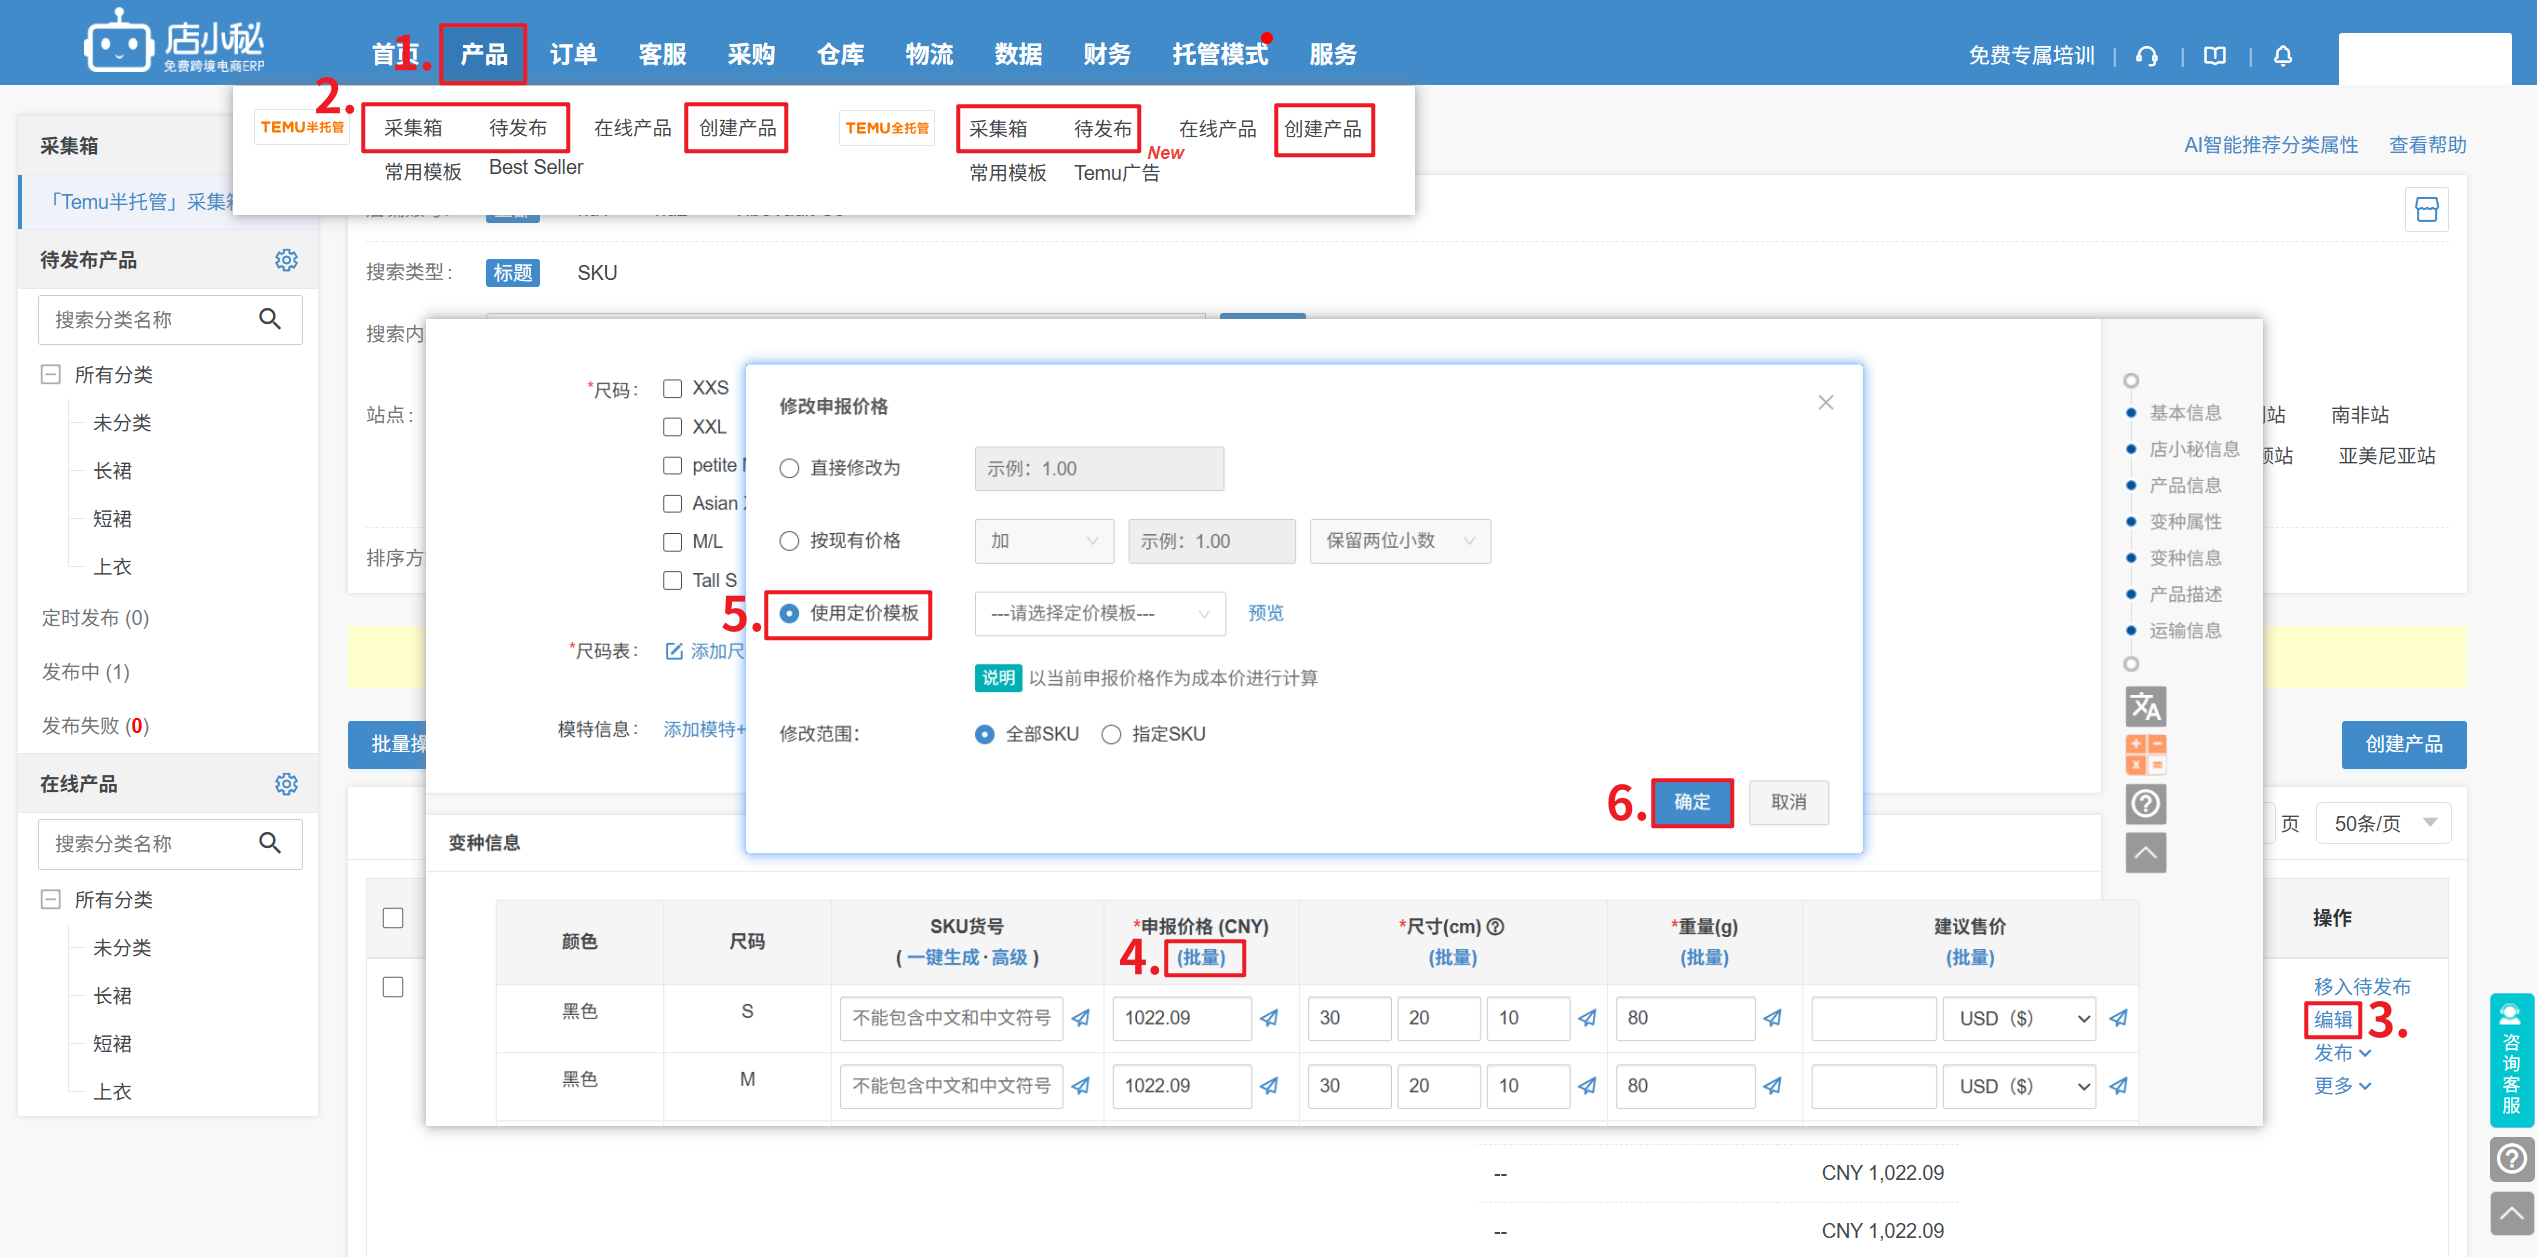2537x1257 pixels.
Task: Collapse 所有分类 tree under 待发布产品
Action: [x=50, y=374]
